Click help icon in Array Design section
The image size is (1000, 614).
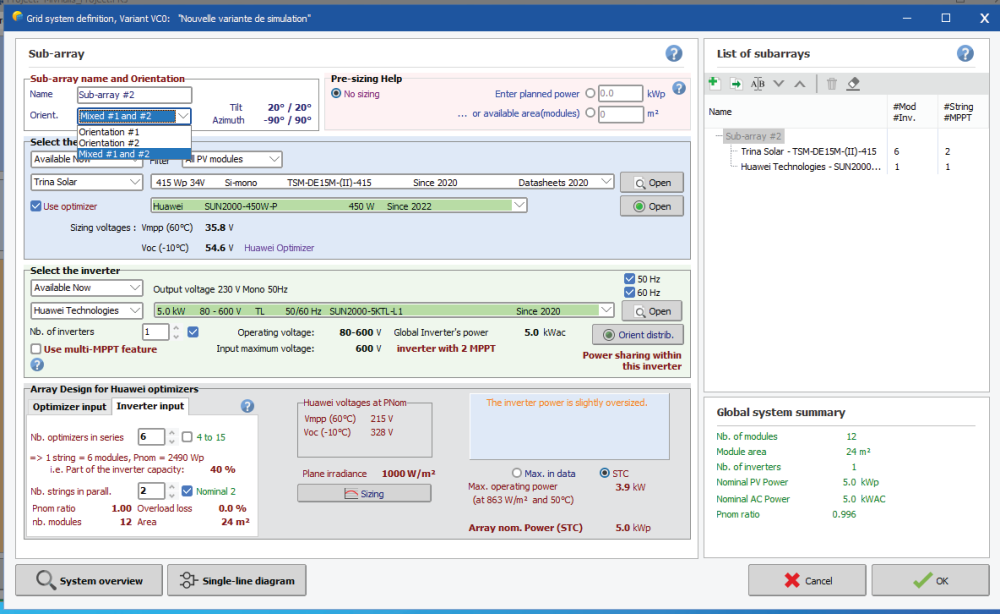[248, 406]
